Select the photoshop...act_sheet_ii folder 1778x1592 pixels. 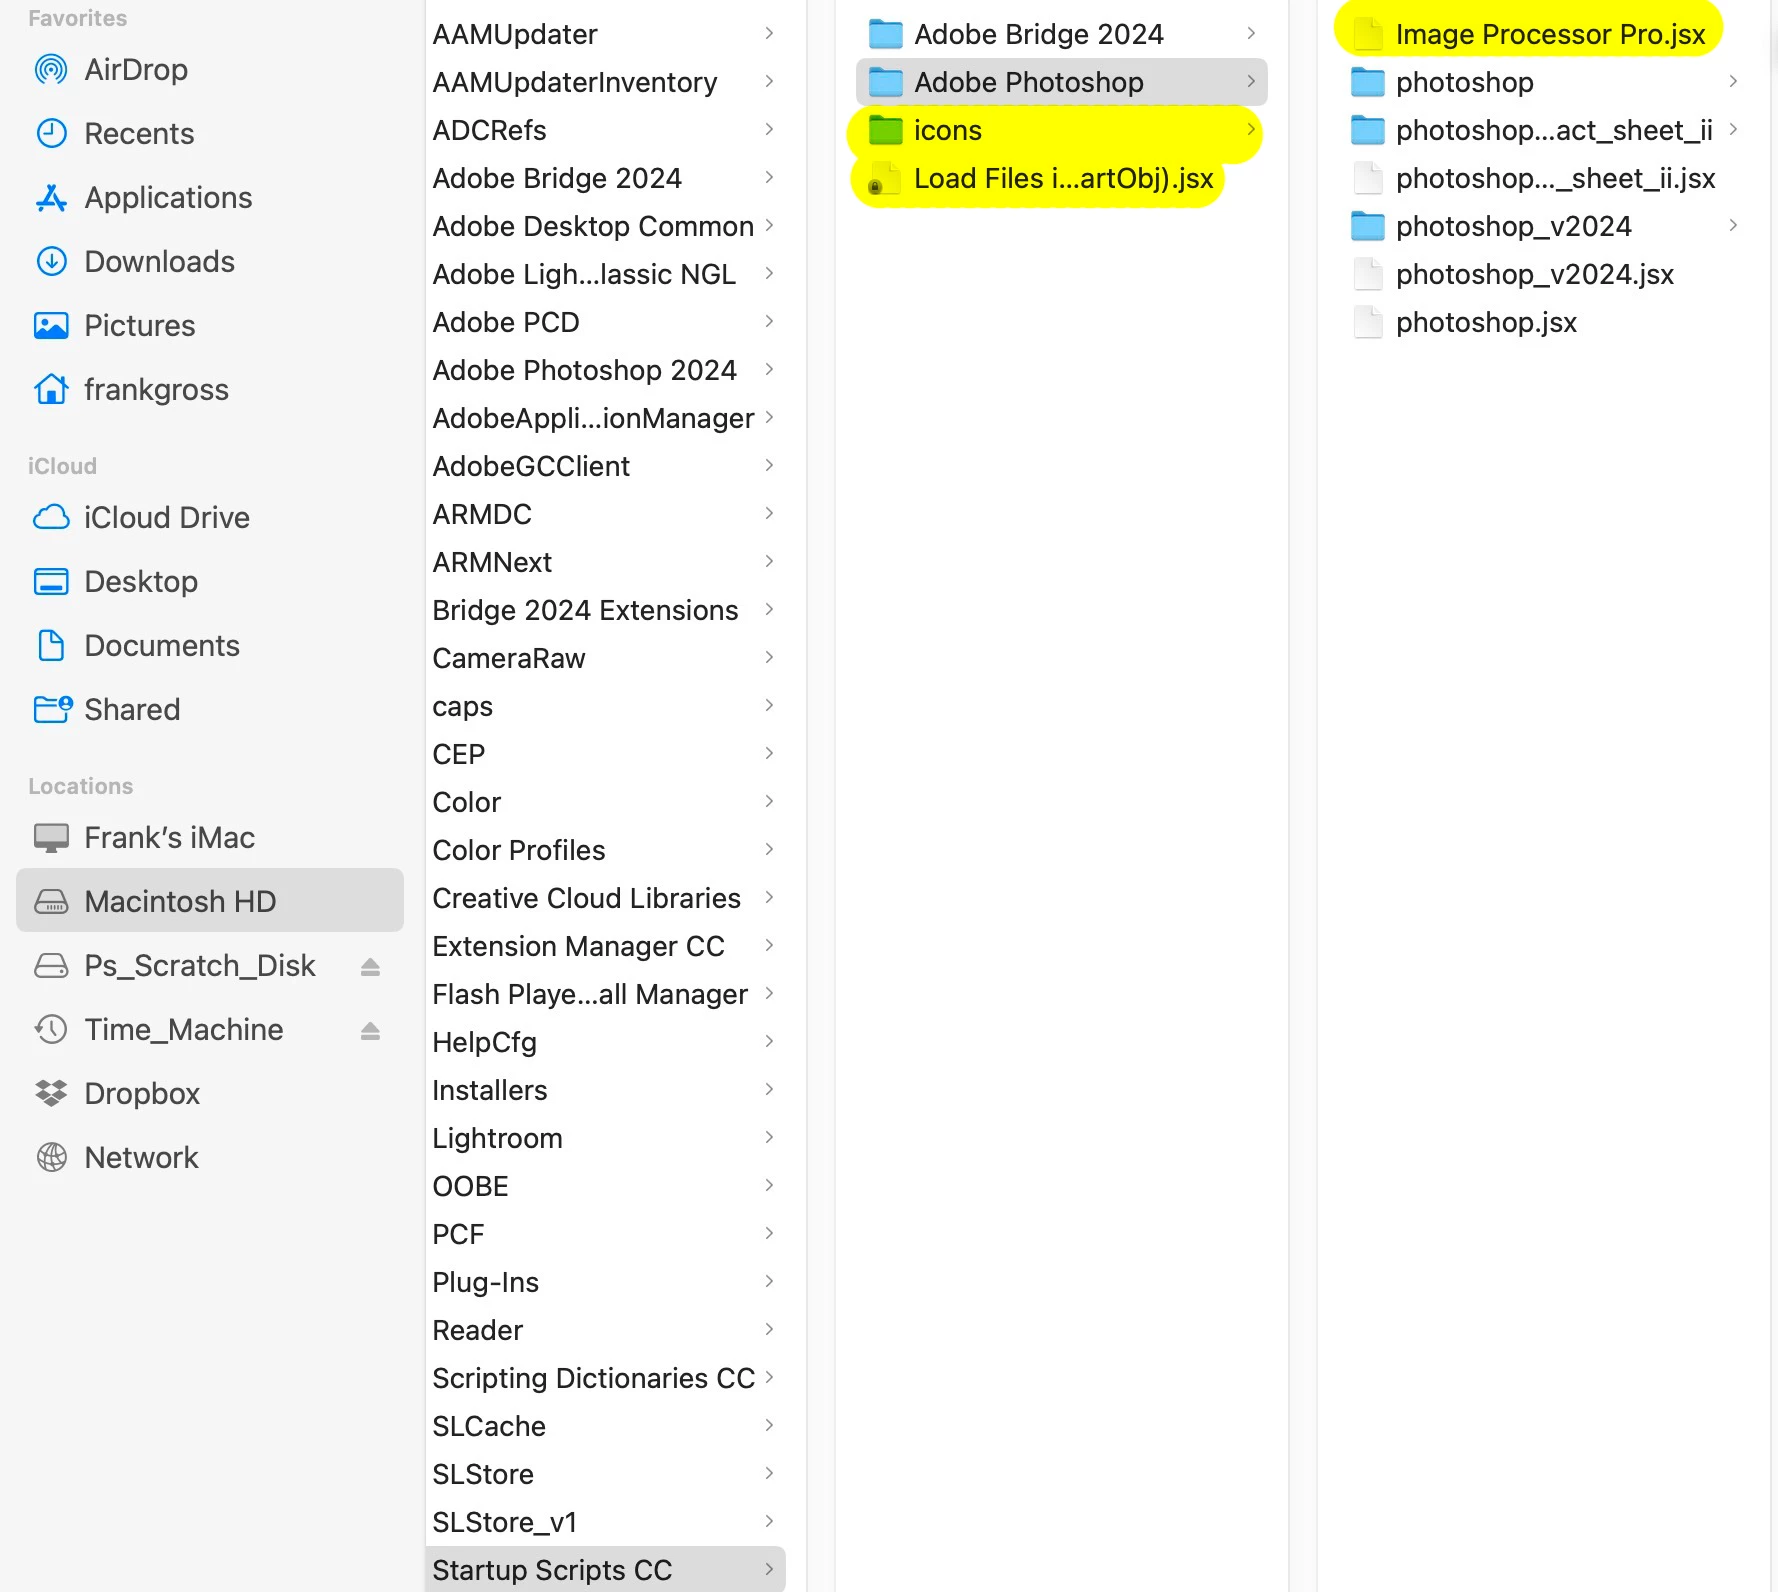tap(1545, 130)
